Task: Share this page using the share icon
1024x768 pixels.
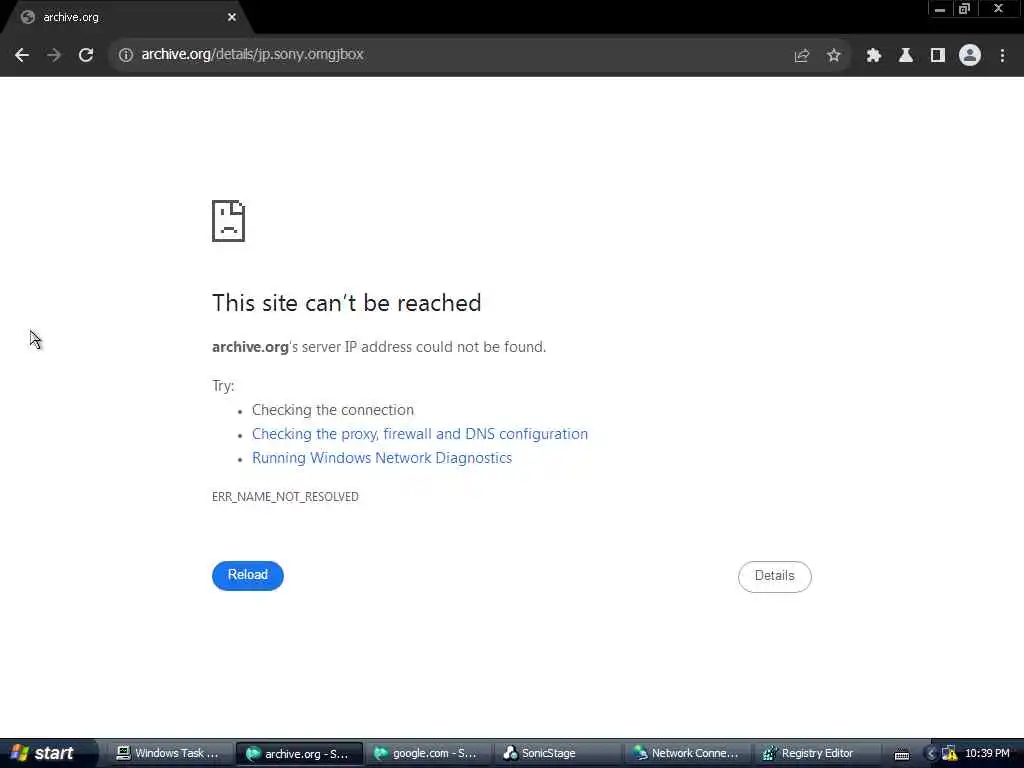Action: [802, 56]
